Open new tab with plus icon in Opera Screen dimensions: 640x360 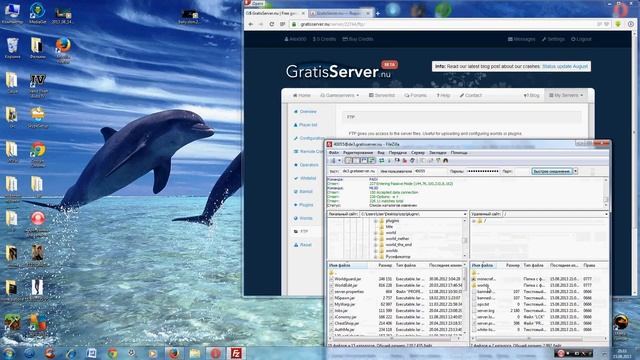coord(378,13)
